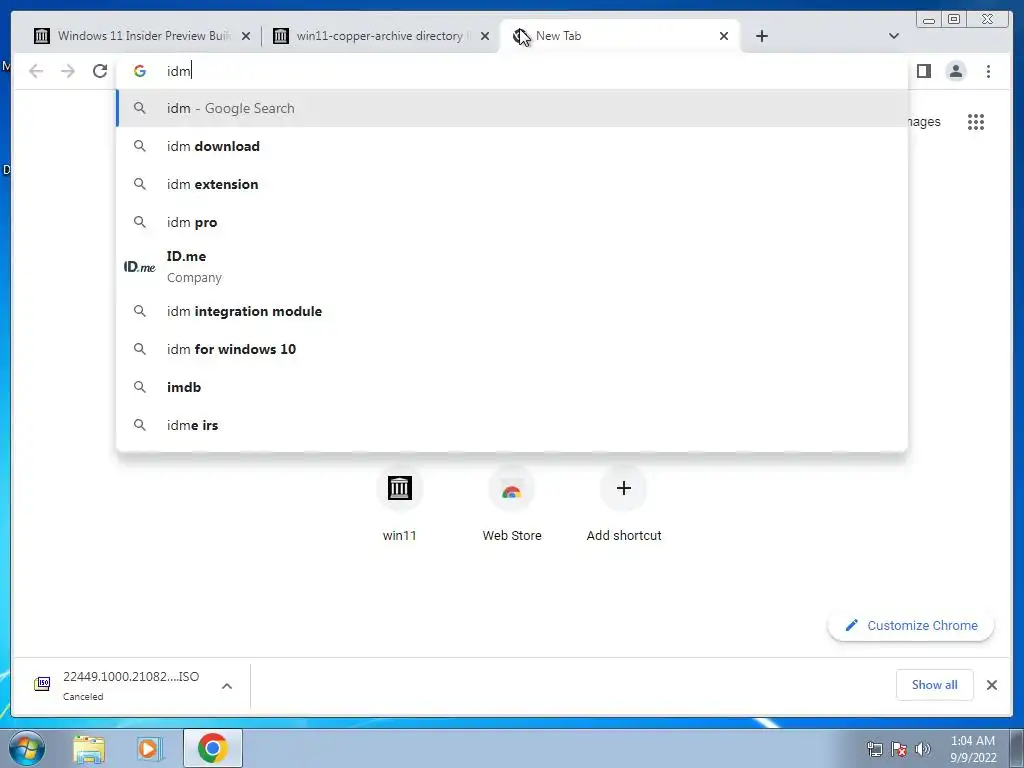Reload the page with the refresh icon

coord(100,71)
